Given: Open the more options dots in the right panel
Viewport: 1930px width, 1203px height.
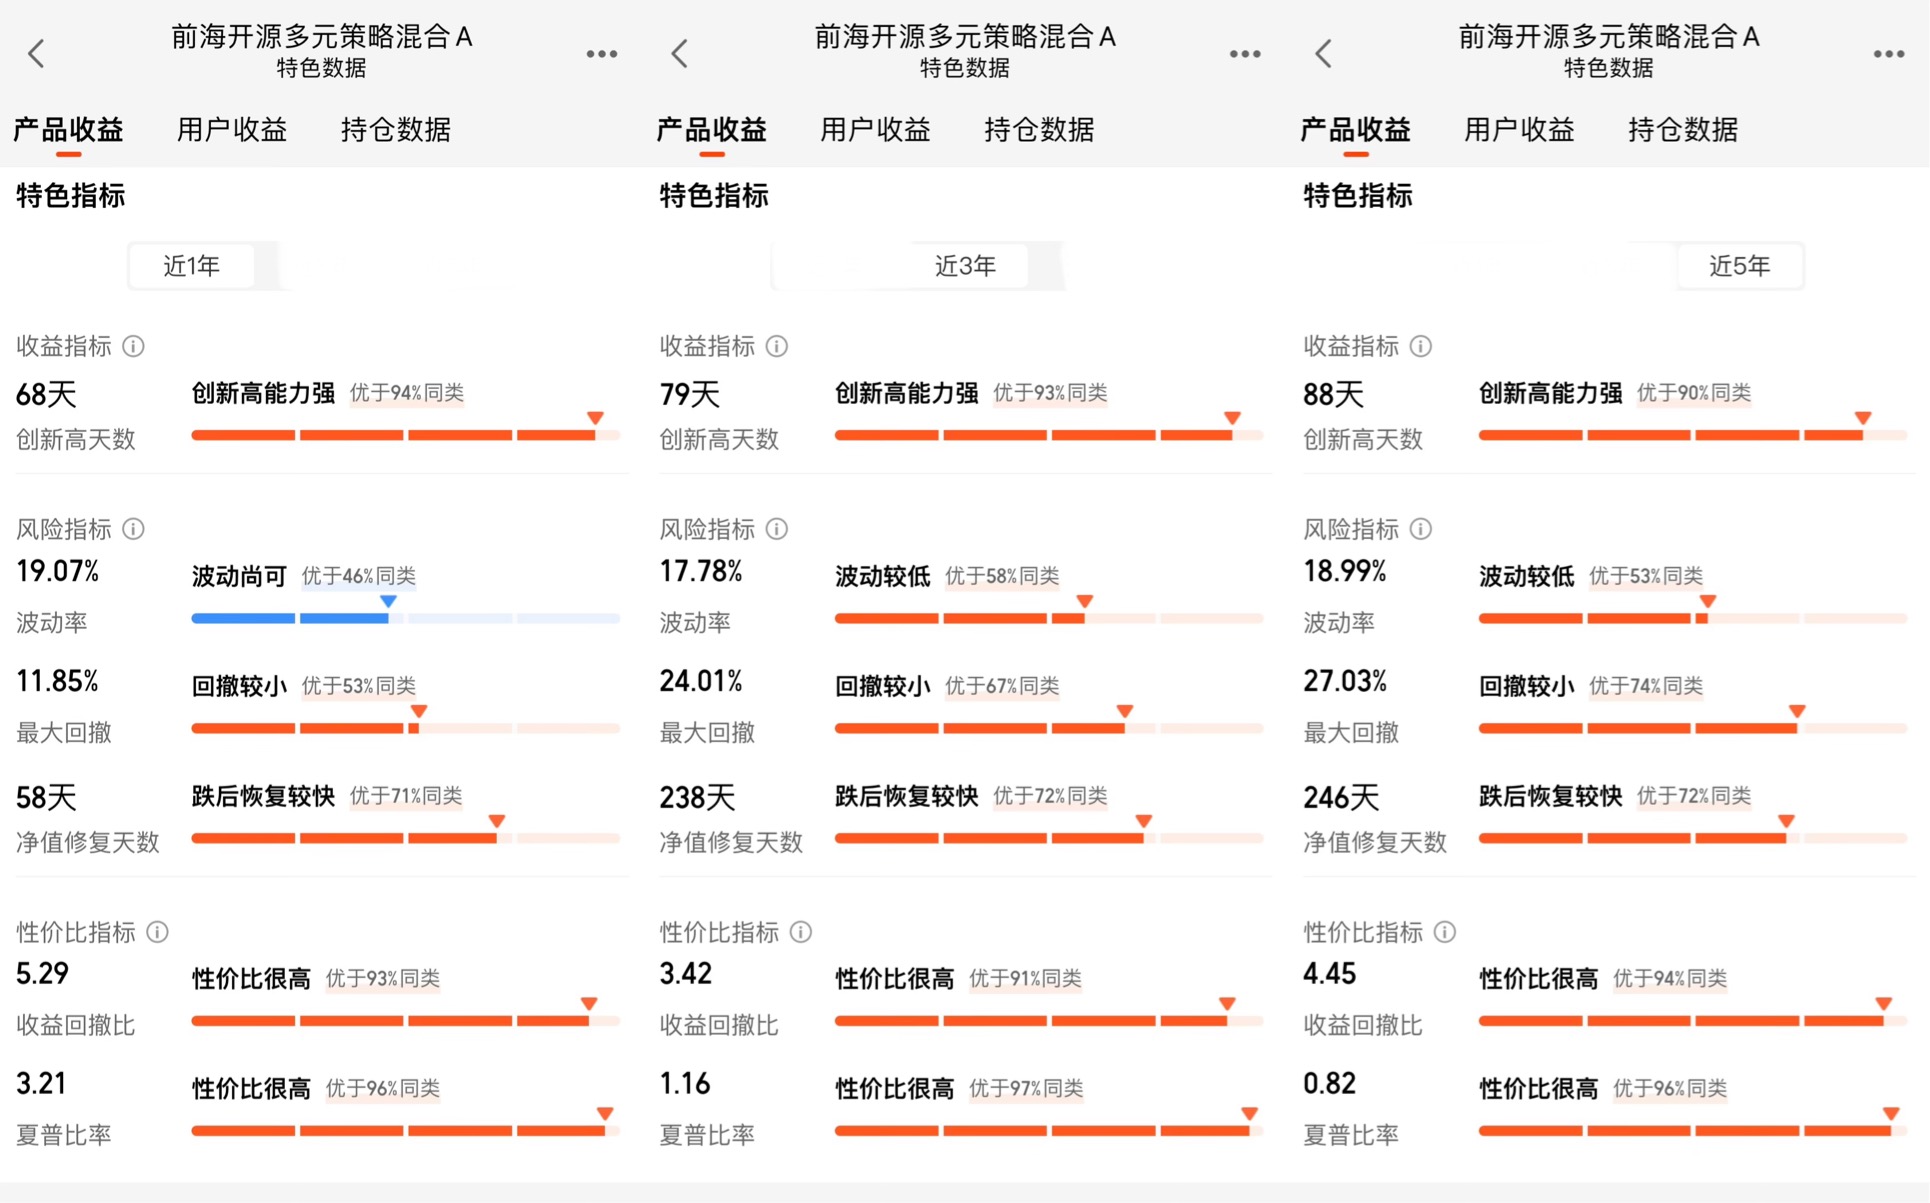Looking at the screenshot, I should [x=1888, y=54].
